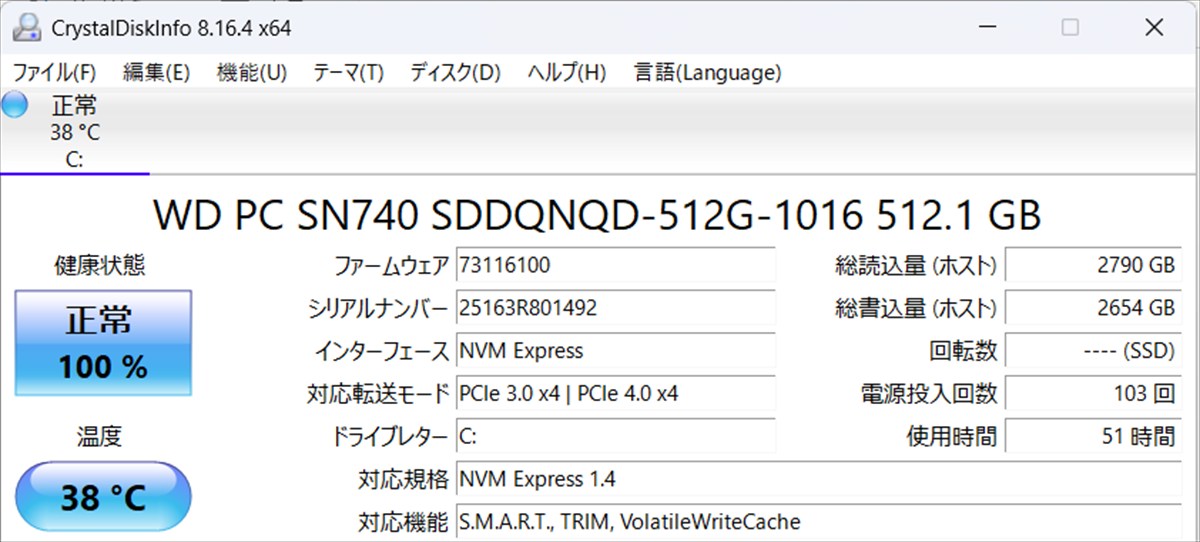
Task: Open the ファイル(F) menu
Action: pyautogui.click(x=54, y=72)
